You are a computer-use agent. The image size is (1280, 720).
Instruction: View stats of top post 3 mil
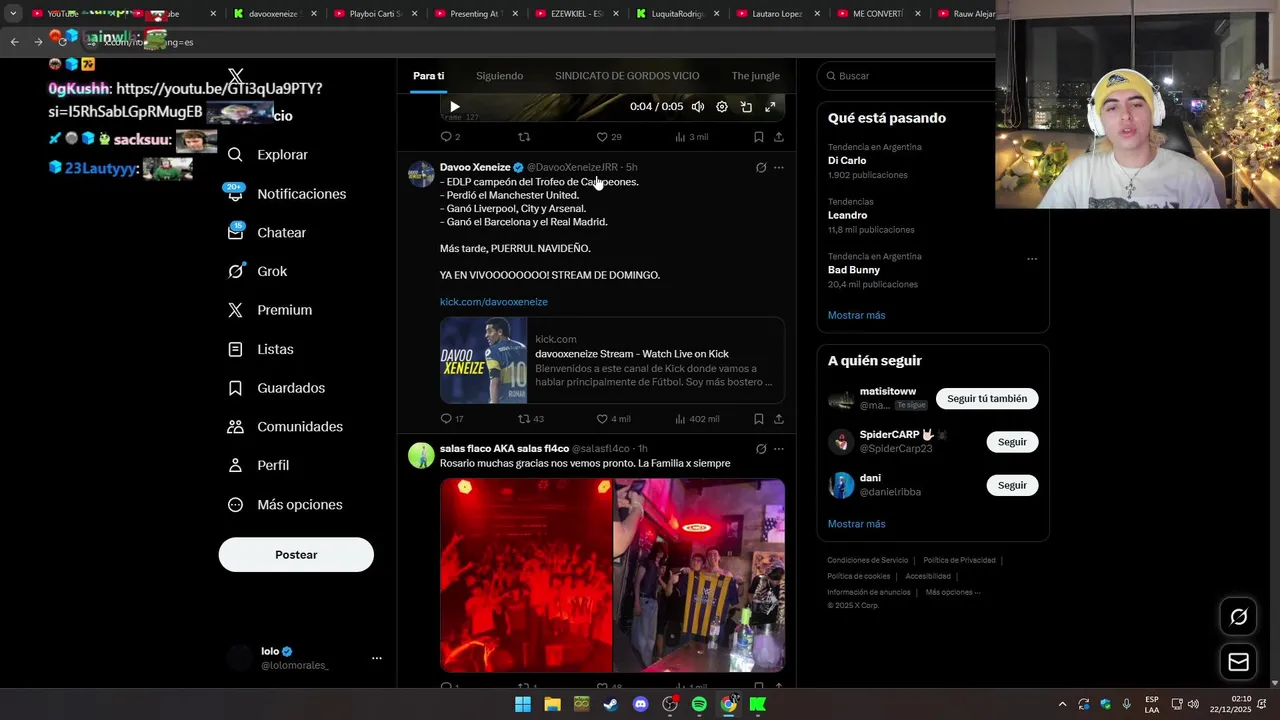click(x=691, y=137)
